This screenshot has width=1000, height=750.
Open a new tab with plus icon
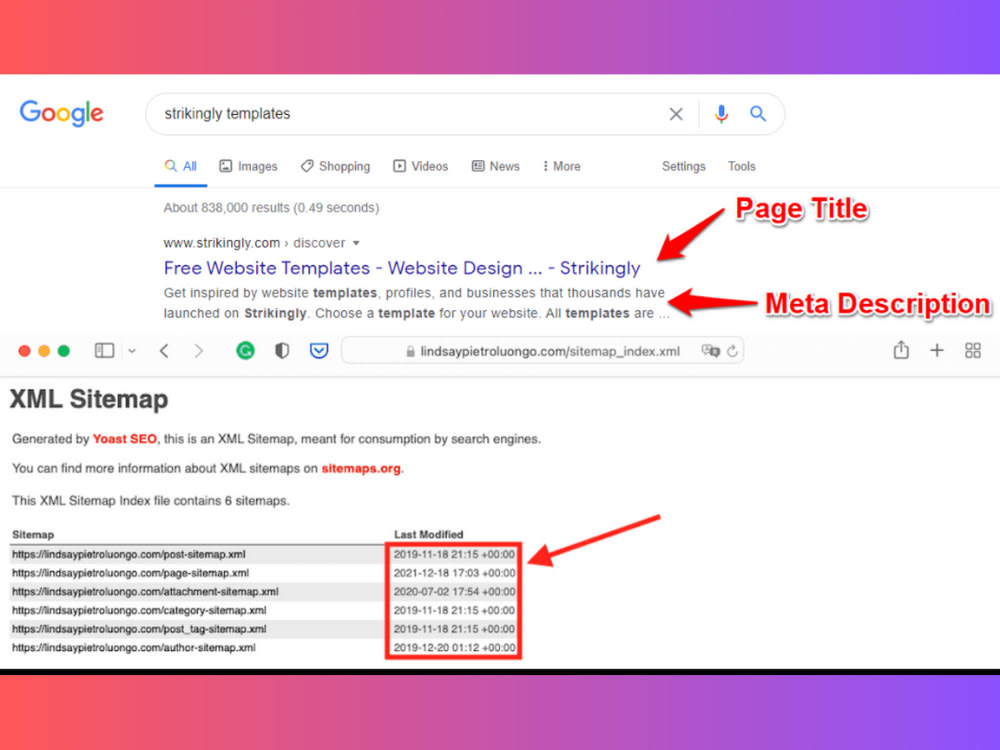pos(937,350)
